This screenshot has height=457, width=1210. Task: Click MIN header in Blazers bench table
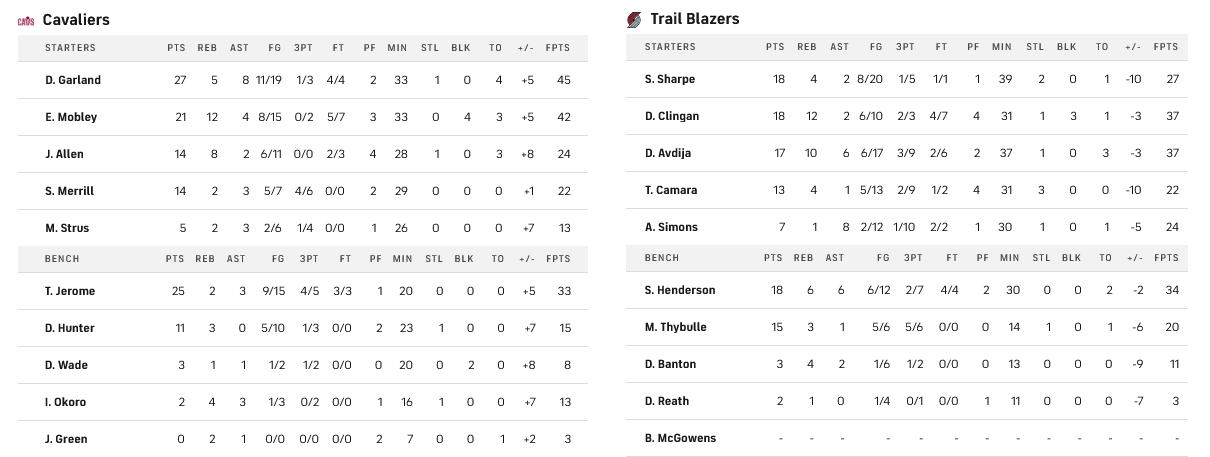pyautogui.click(x=1002, y=258)
